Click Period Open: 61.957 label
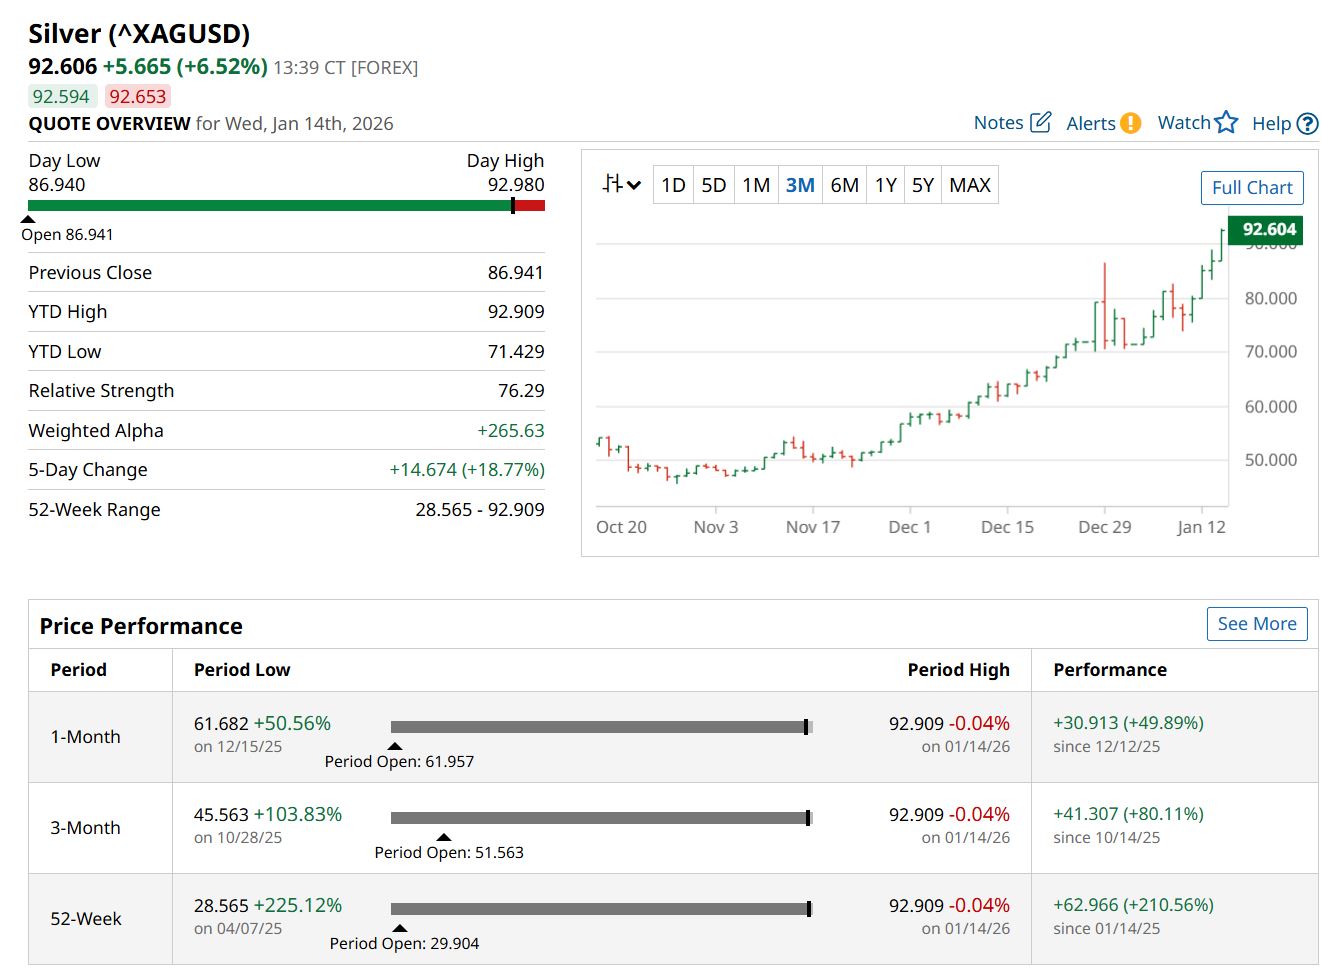 pyautogui.click(x=399, y=762)
